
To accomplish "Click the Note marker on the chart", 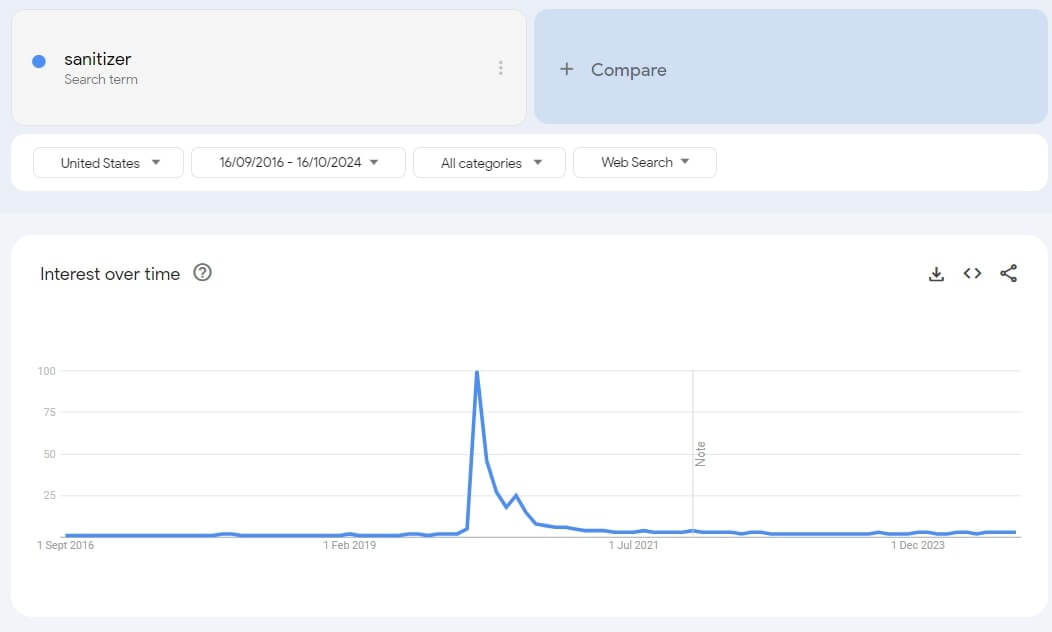I will 700,454.
